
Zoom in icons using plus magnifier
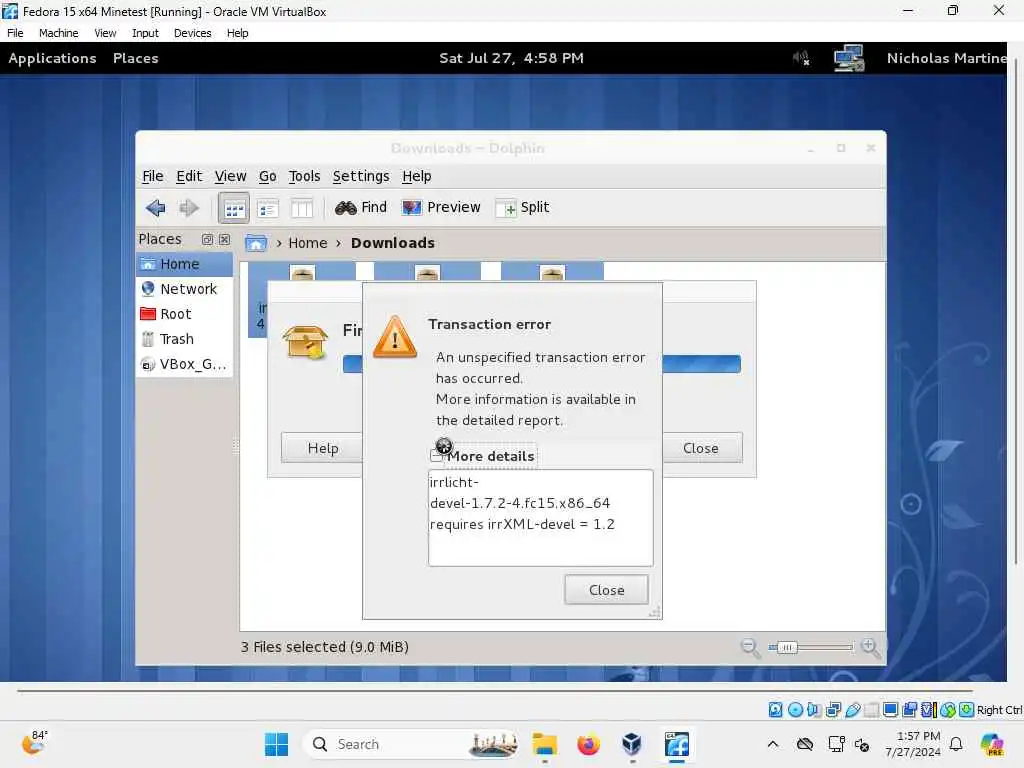869,647
